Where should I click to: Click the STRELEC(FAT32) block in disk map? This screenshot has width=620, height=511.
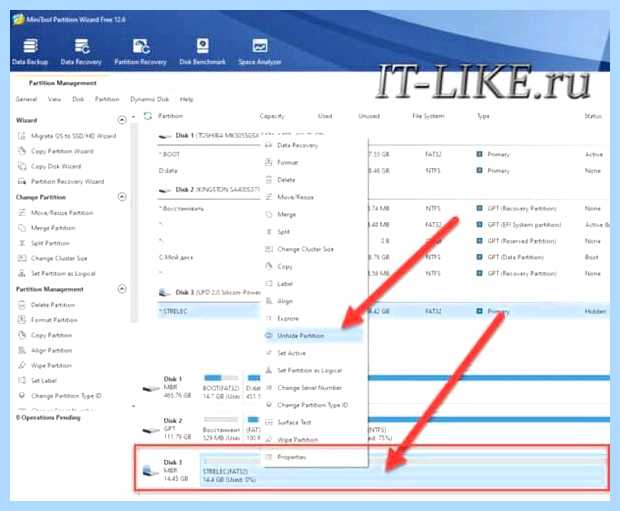403,471
